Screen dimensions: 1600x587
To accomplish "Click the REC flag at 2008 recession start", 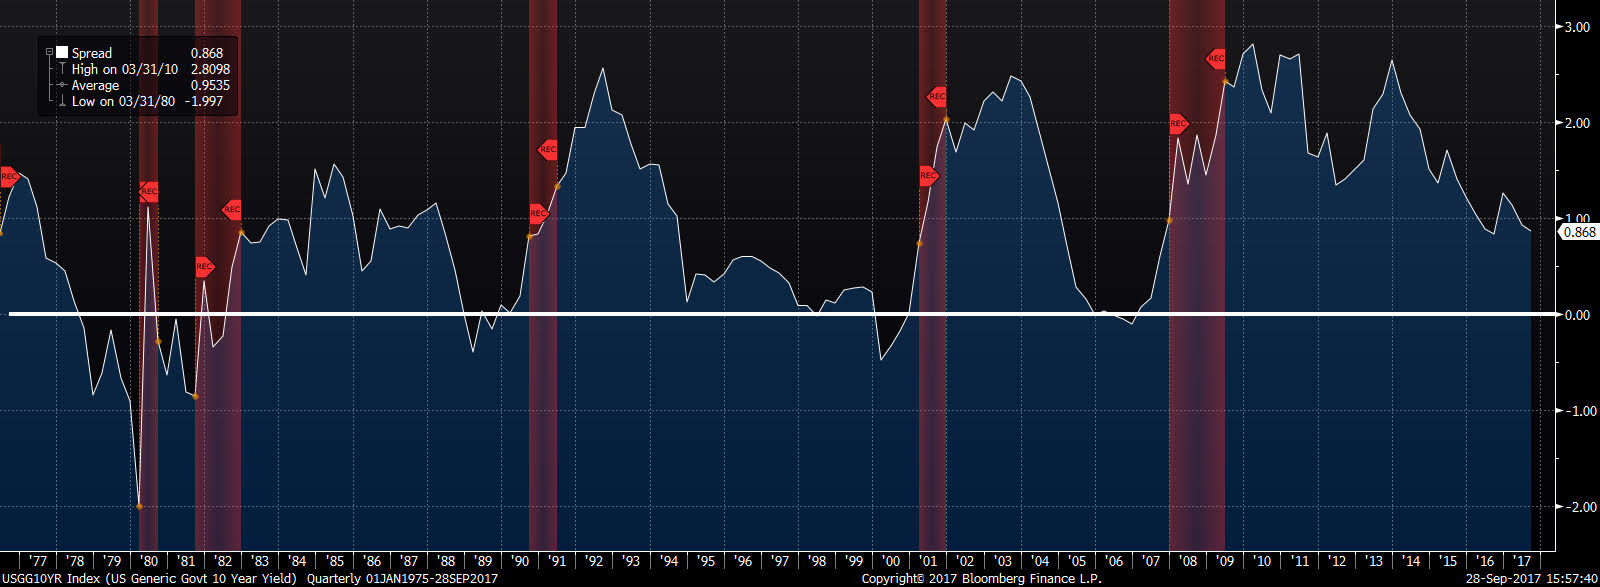I will (x=1178, y=123).
